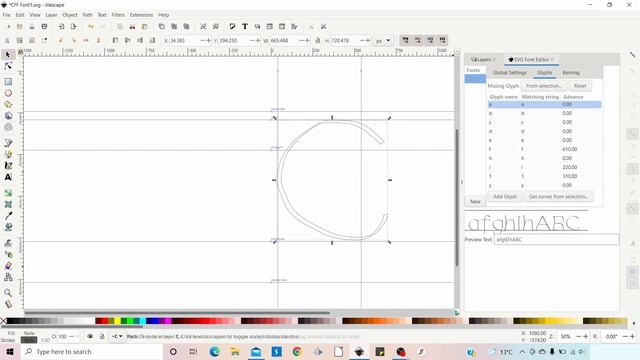Click the New font button
This screenshot has height=360, width=640.
tap(475, 201)
